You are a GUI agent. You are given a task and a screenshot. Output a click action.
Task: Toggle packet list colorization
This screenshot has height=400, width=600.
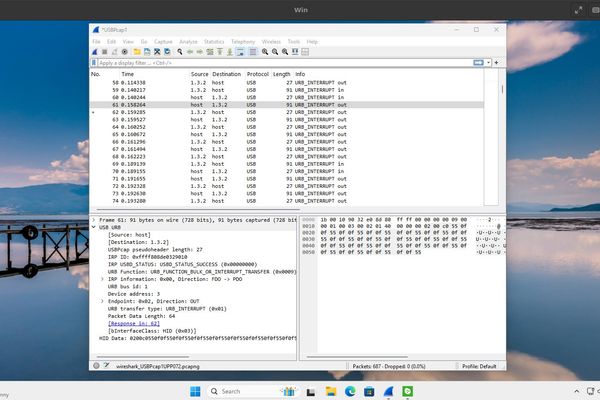pos(253,52)
